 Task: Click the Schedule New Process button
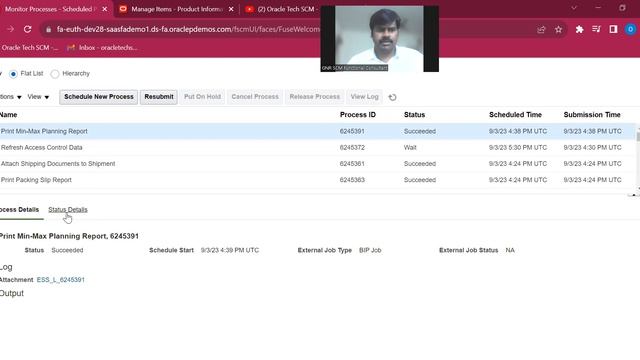98,97
